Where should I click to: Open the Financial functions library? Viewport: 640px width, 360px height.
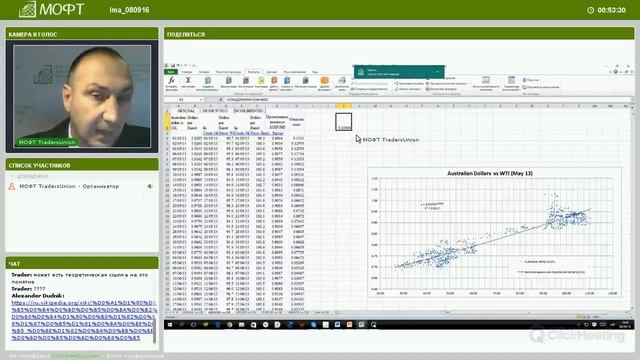point(229,82)
